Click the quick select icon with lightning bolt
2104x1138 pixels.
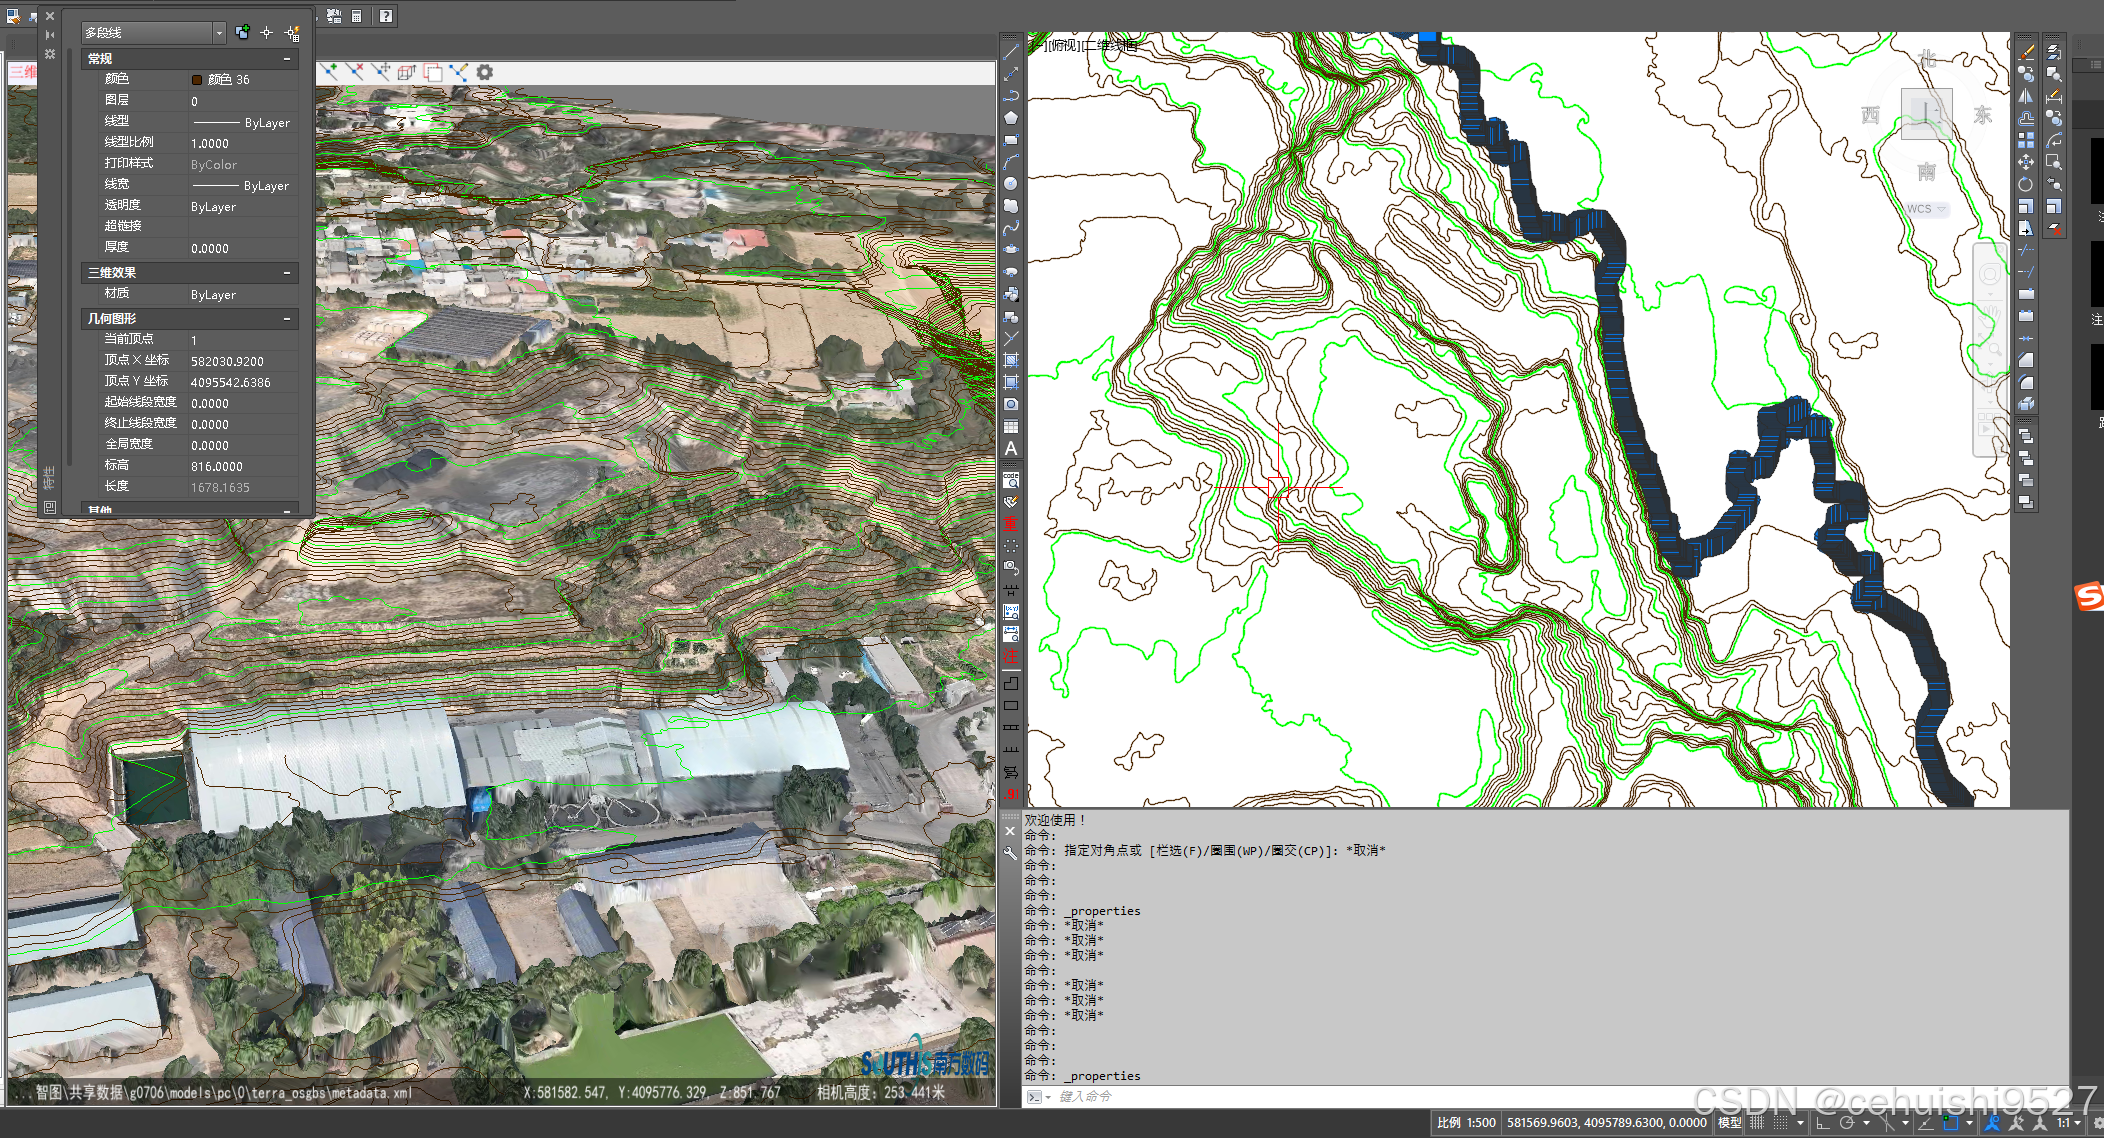[x=292, y=33]
